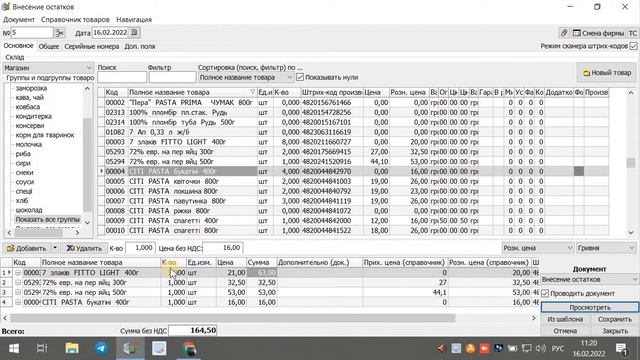
Task: Switch to the Общее tab
Action: [49, 47]
